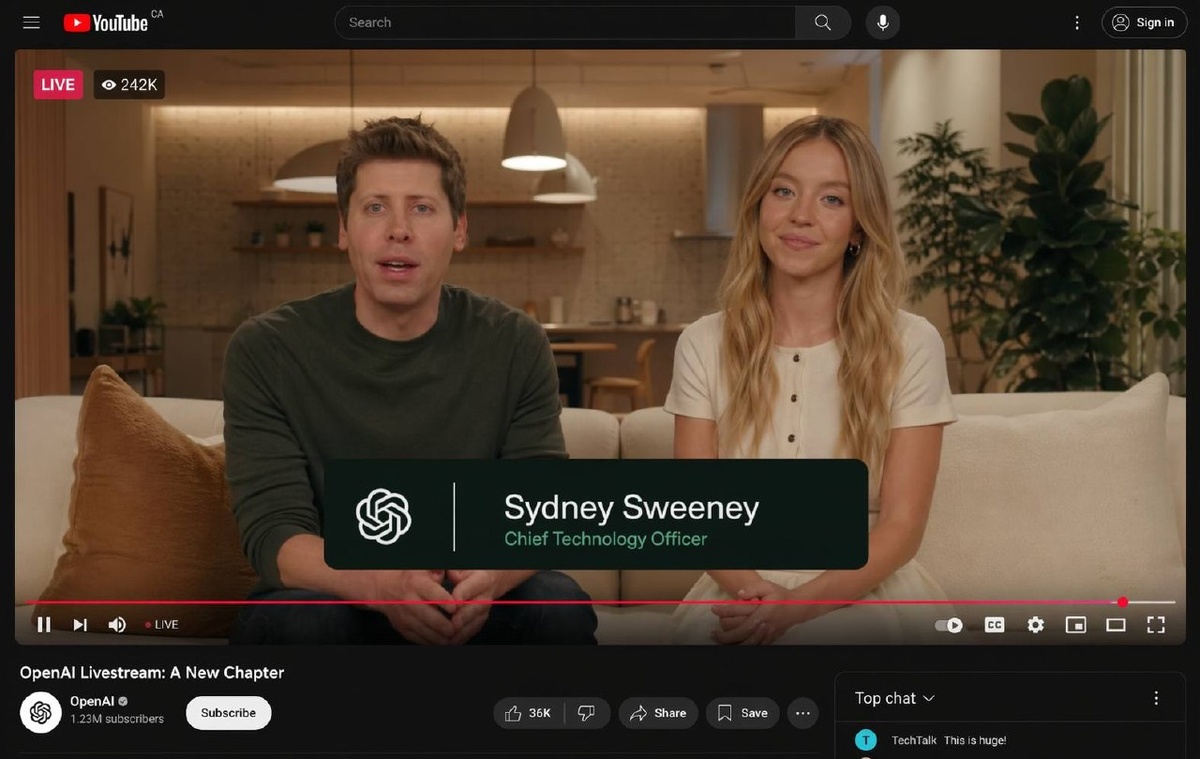Viewport: 1200px width, 759px height.
Task: Click the 1.23M subscribers text
Action: coord(117,719)
